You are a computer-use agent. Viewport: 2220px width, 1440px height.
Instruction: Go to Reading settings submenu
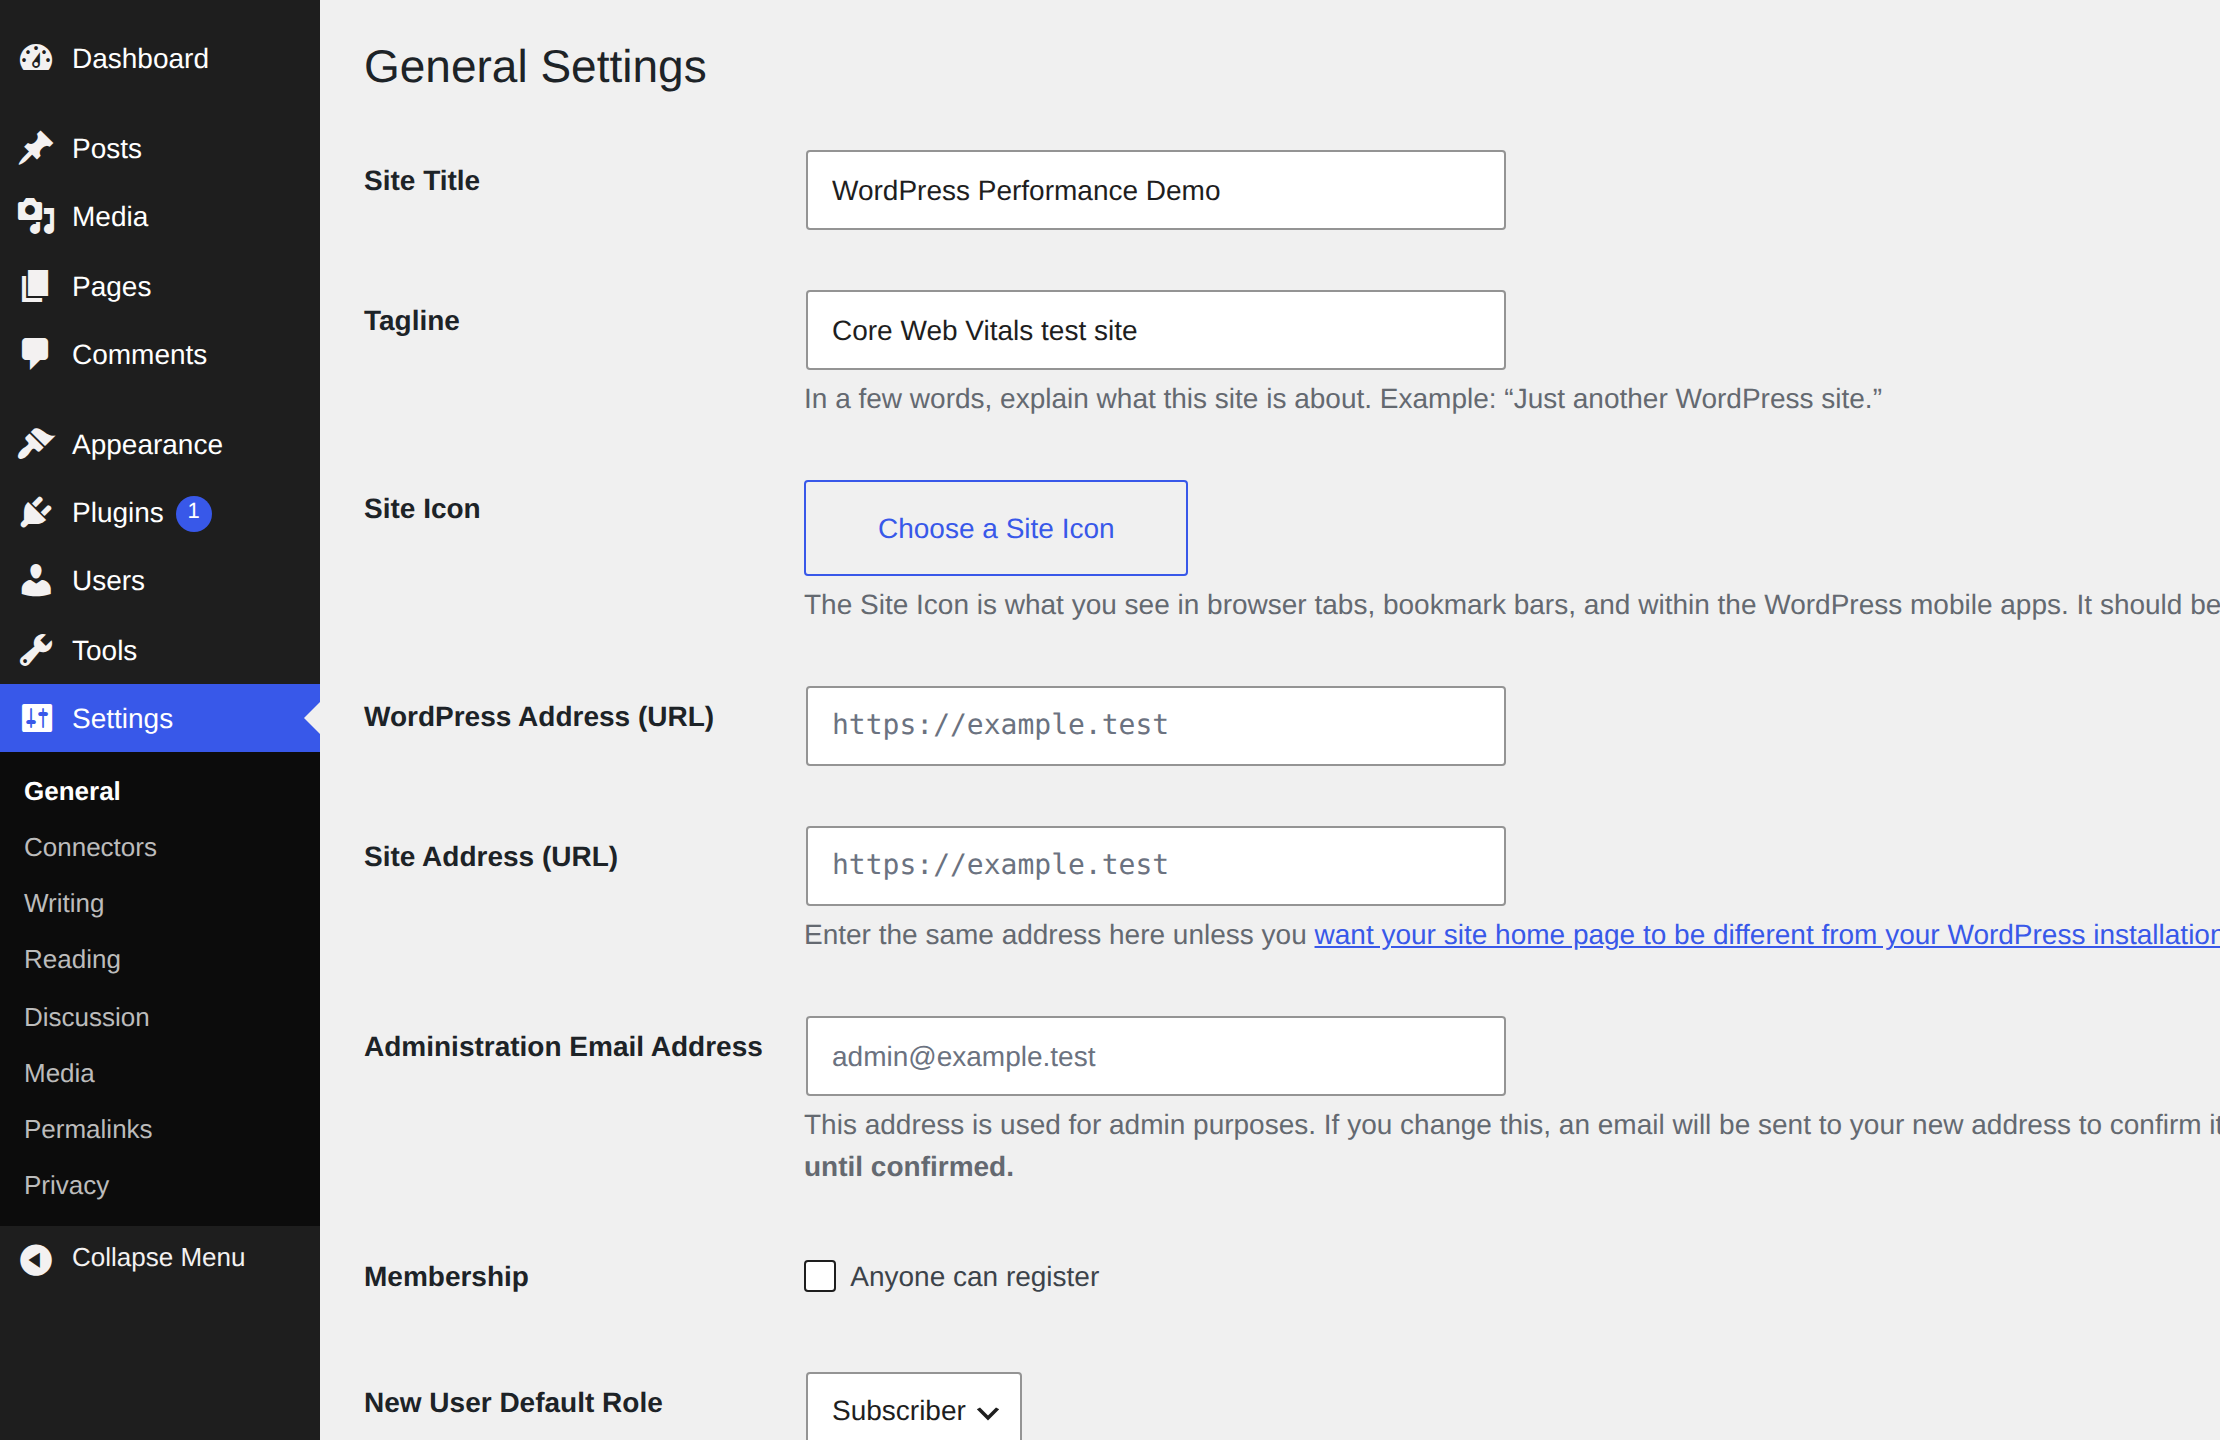[x=72, y=959]
